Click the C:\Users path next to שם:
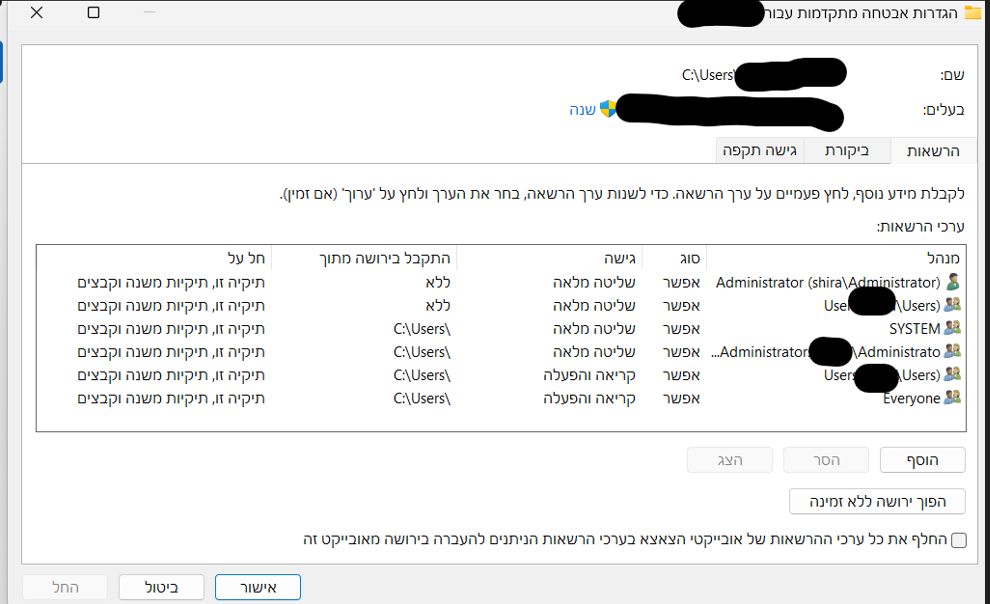 pyautogui.click(x=708, y=74)
